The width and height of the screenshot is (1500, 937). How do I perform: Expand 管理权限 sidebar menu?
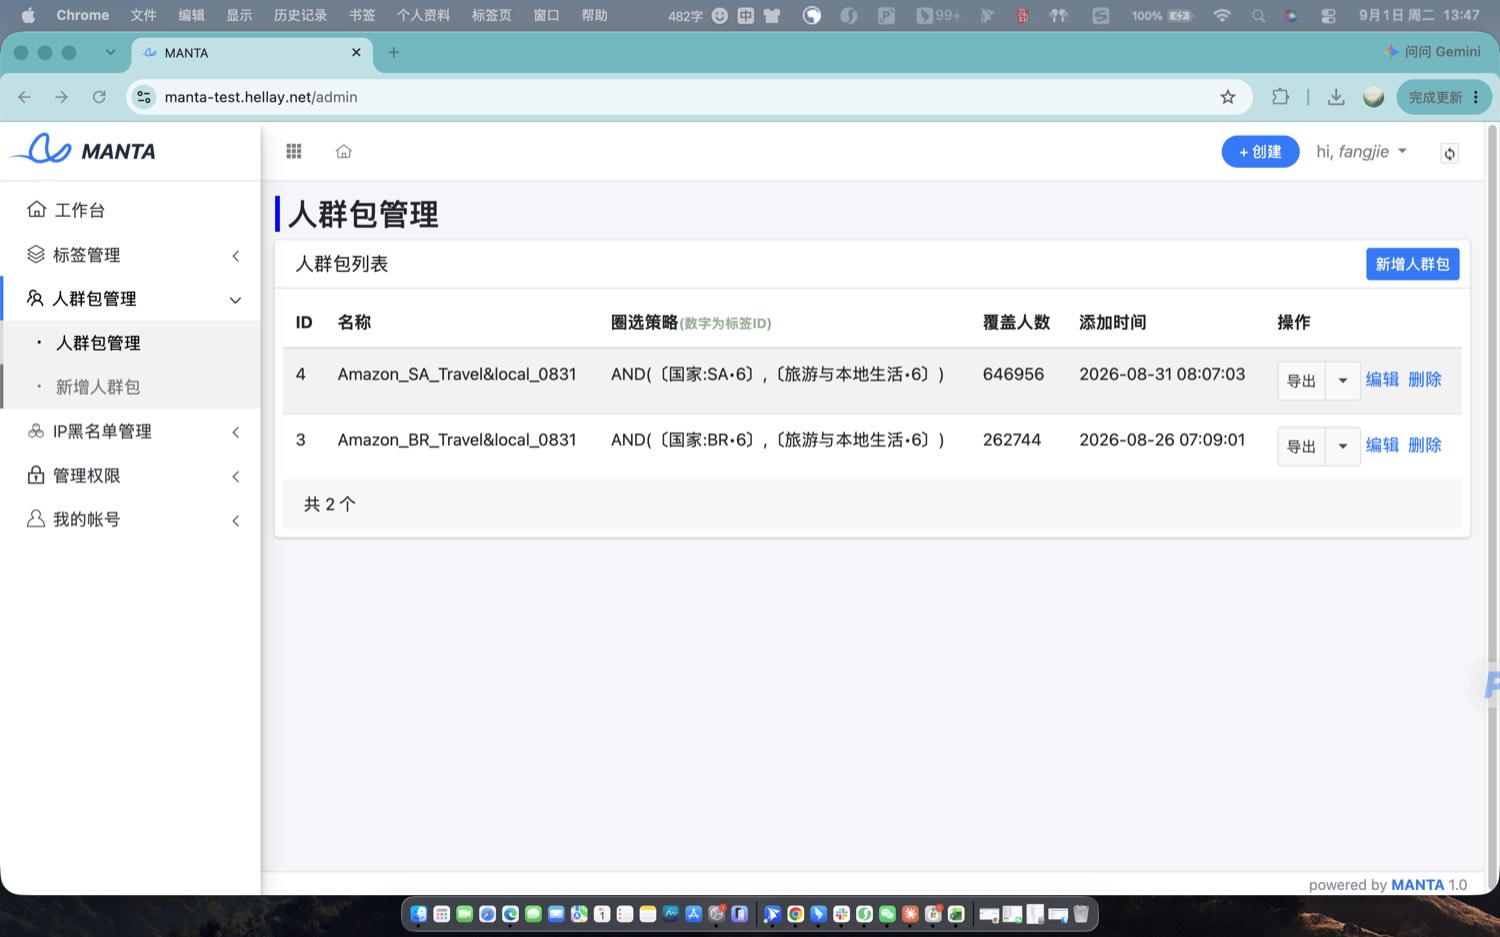130,475
